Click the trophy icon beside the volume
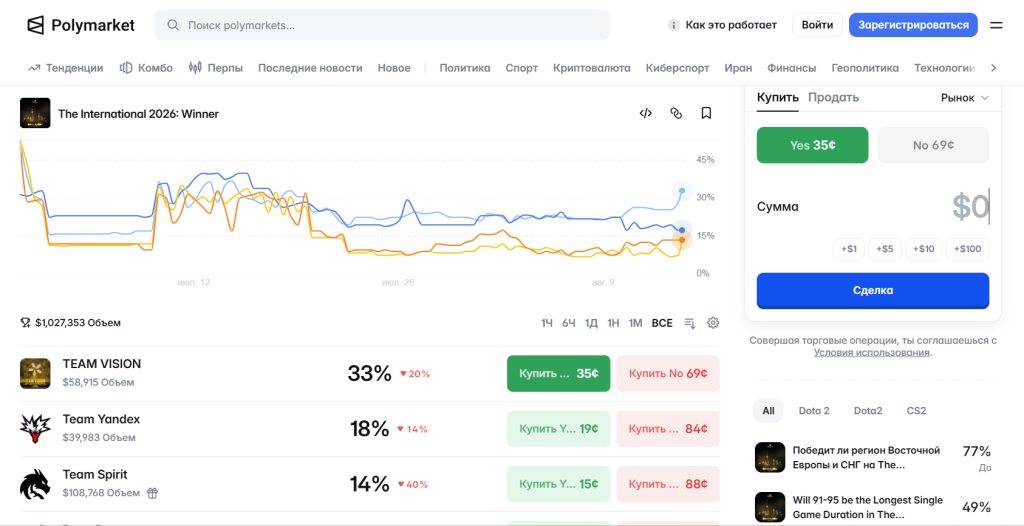The image size is (1024, 526). pyautogui.click(x=25, y=323)
